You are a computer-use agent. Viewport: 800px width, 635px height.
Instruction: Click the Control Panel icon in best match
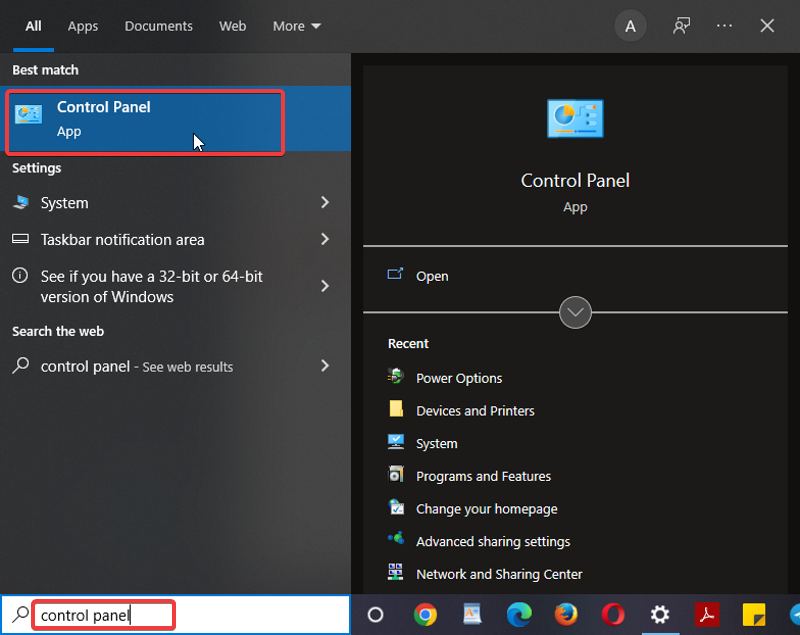(28, 114)
